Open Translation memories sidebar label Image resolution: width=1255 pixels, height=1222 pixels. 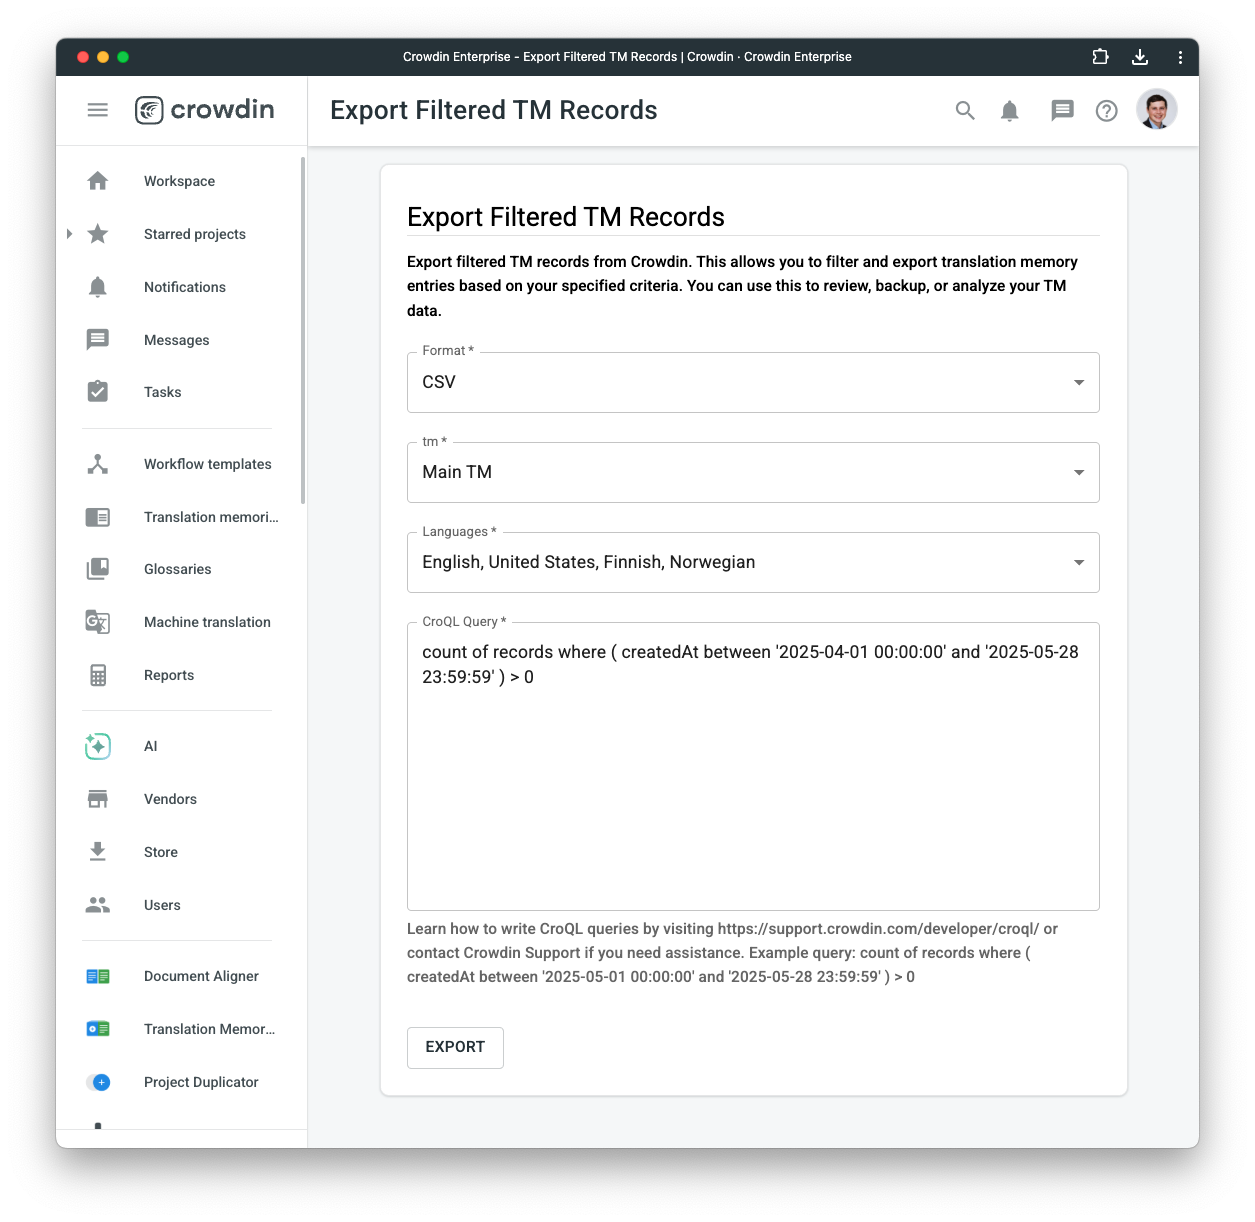tap(211, 517)
